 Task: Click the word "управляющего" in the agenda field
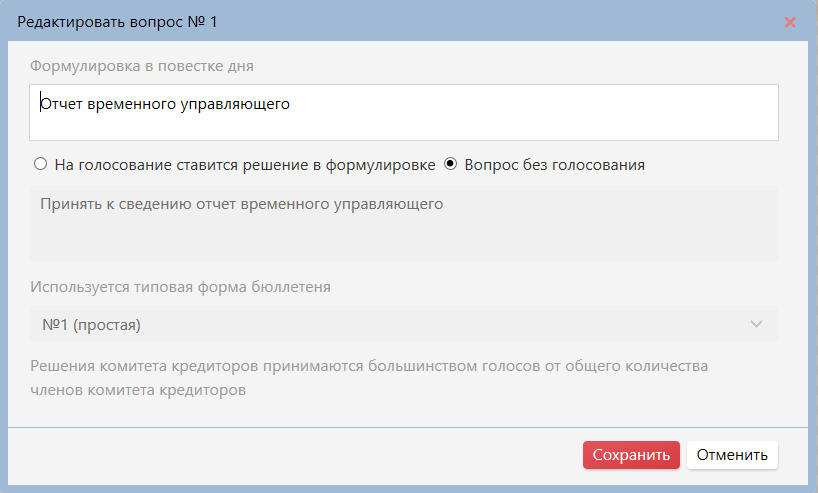click(x=239, y=103)
